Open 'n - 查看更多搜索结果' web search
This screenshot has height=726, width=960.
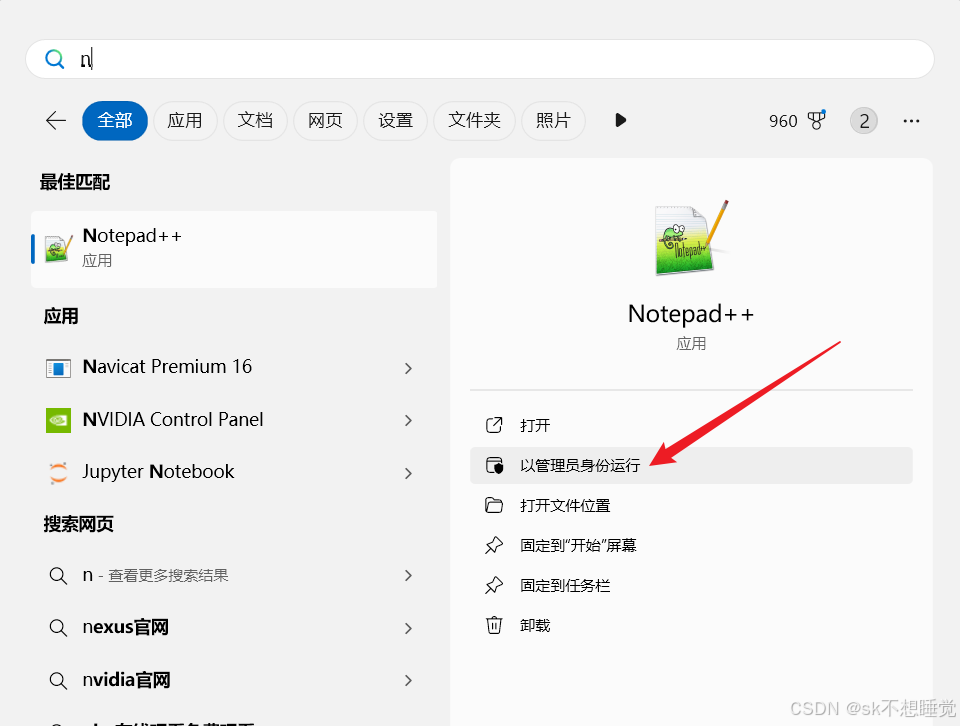click(x=234, y=575)
